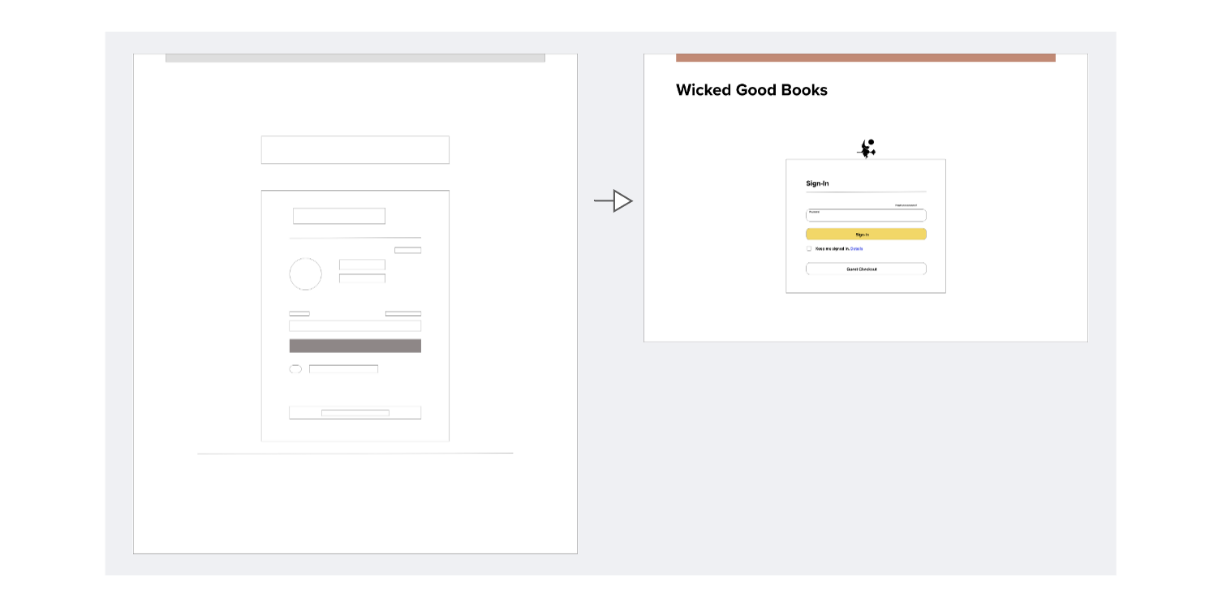Click the Sign-In heading text
The height and width of the screenshot is (607, 1222).
tap(817, 183)
